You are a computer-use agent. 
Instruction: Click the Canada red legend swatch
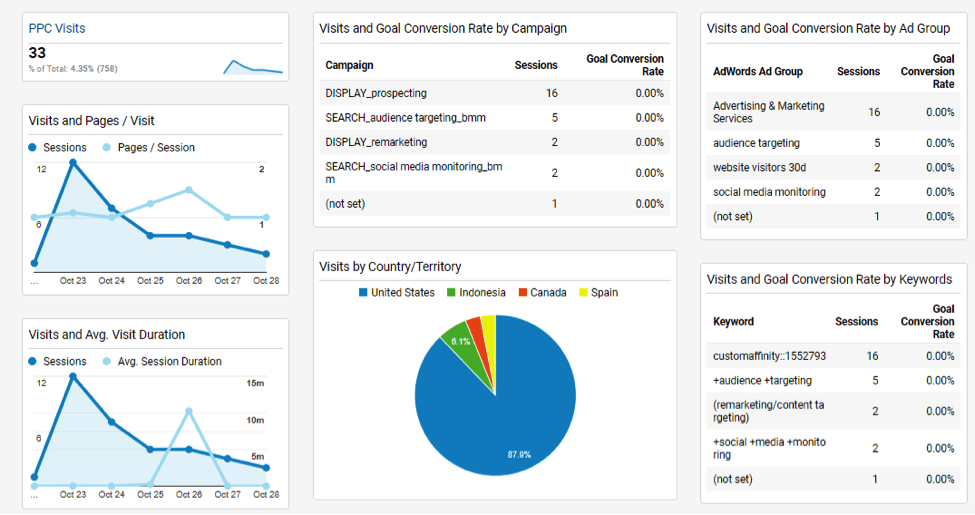tap(522, 292)
